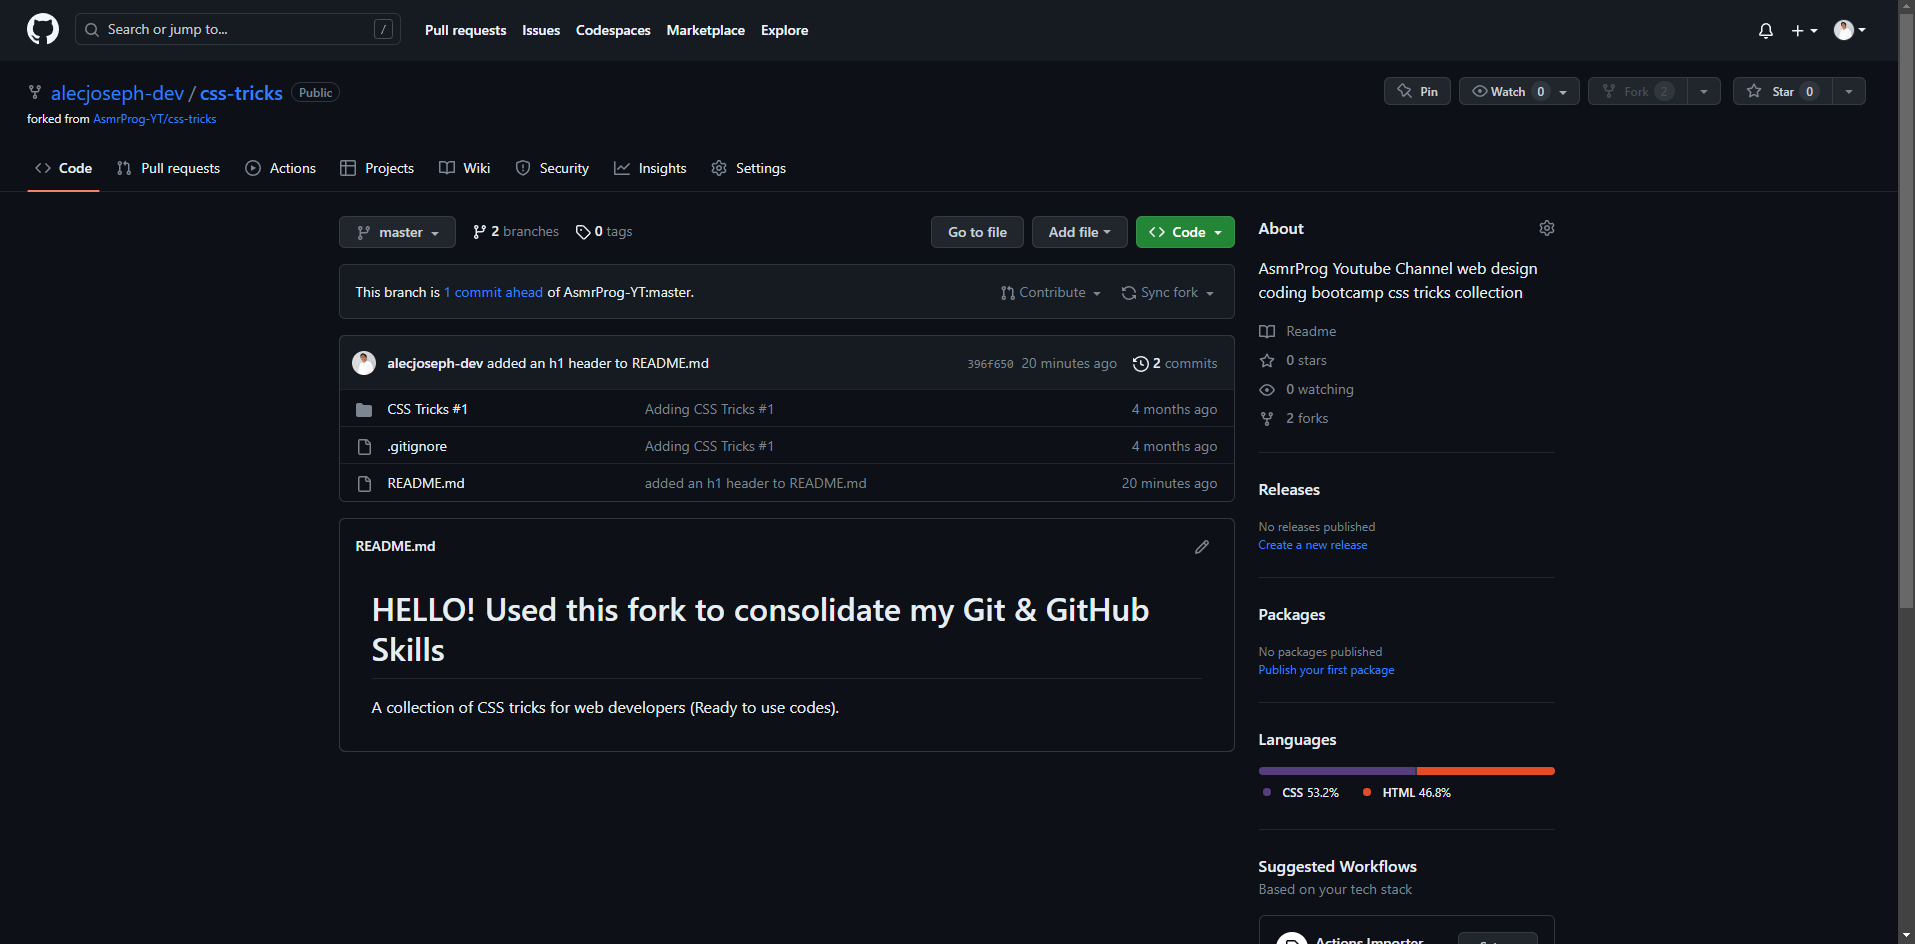Star this repository

1783,91
